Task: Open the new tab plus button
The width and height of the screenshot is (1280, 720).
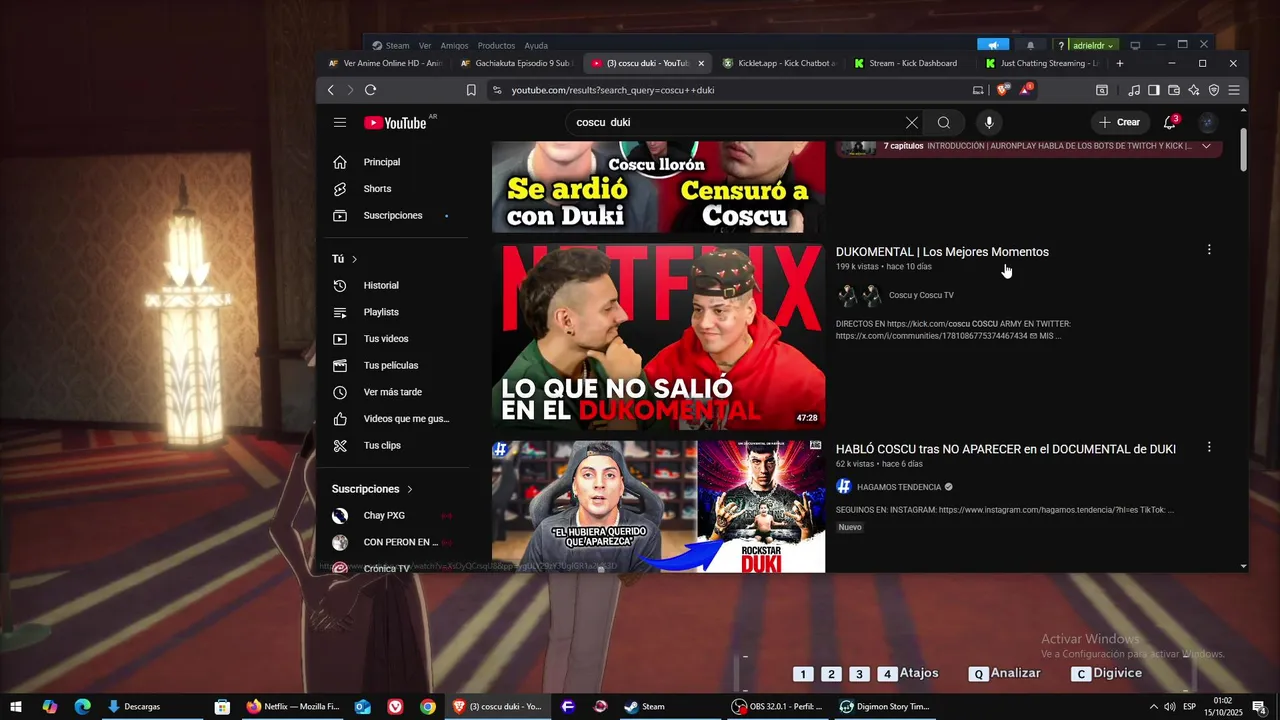Action: click(x=1120, y=63)
